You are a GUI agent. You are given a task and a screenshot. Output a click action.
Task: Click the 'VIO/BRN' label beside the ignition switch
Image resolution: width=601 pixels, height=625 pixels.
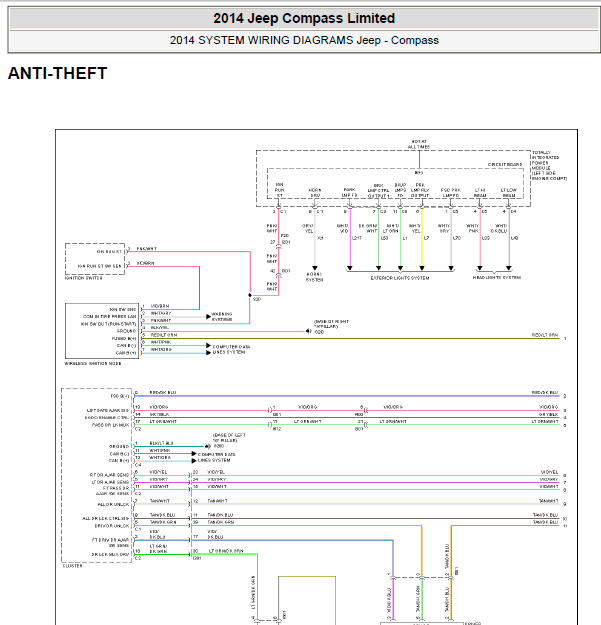145,263
